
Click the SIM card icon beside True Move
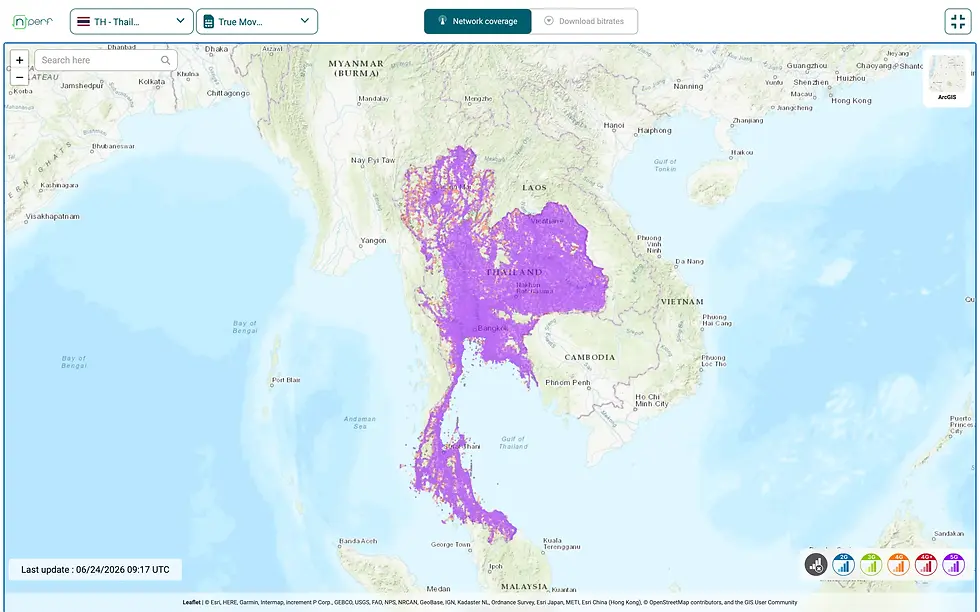point(209,22)
